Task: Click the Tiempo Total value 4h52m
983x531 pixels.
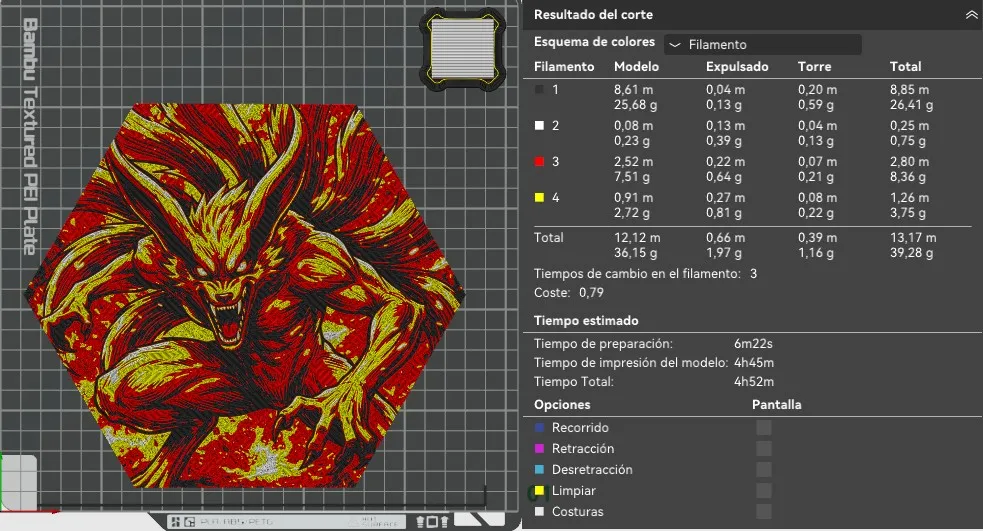Action: pyautogui.click(x=754, y=381)
